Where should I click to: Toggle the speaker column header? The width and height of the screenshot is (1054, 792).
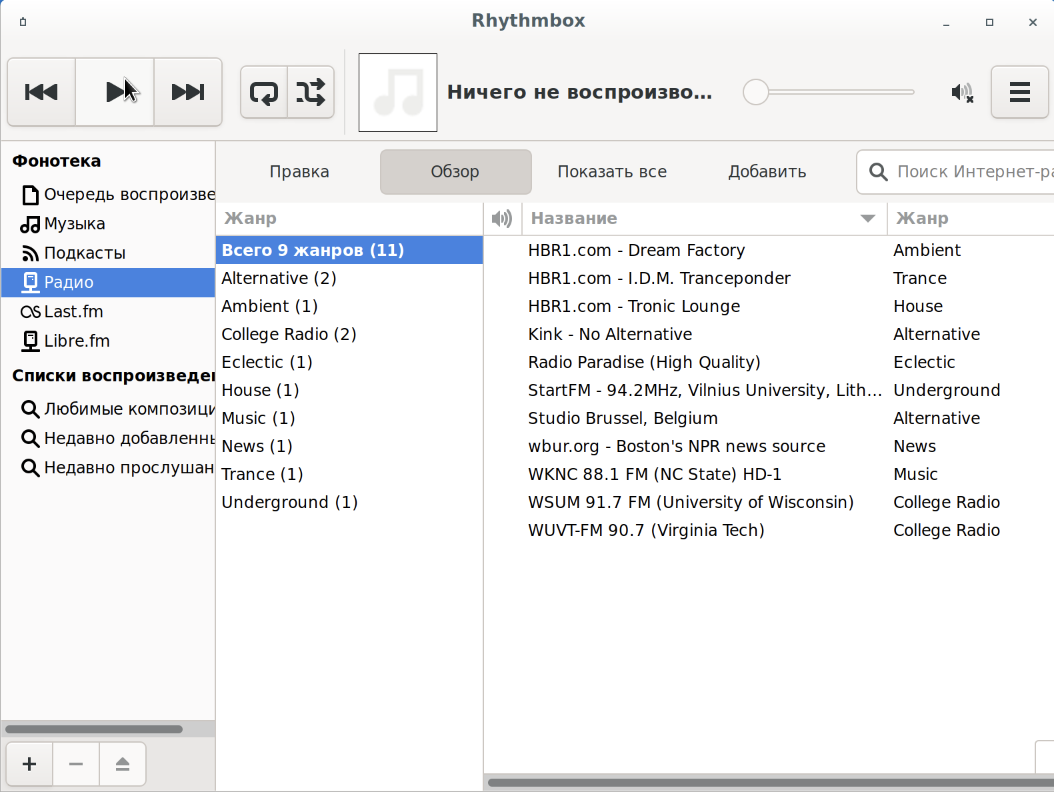click(501, 218)
